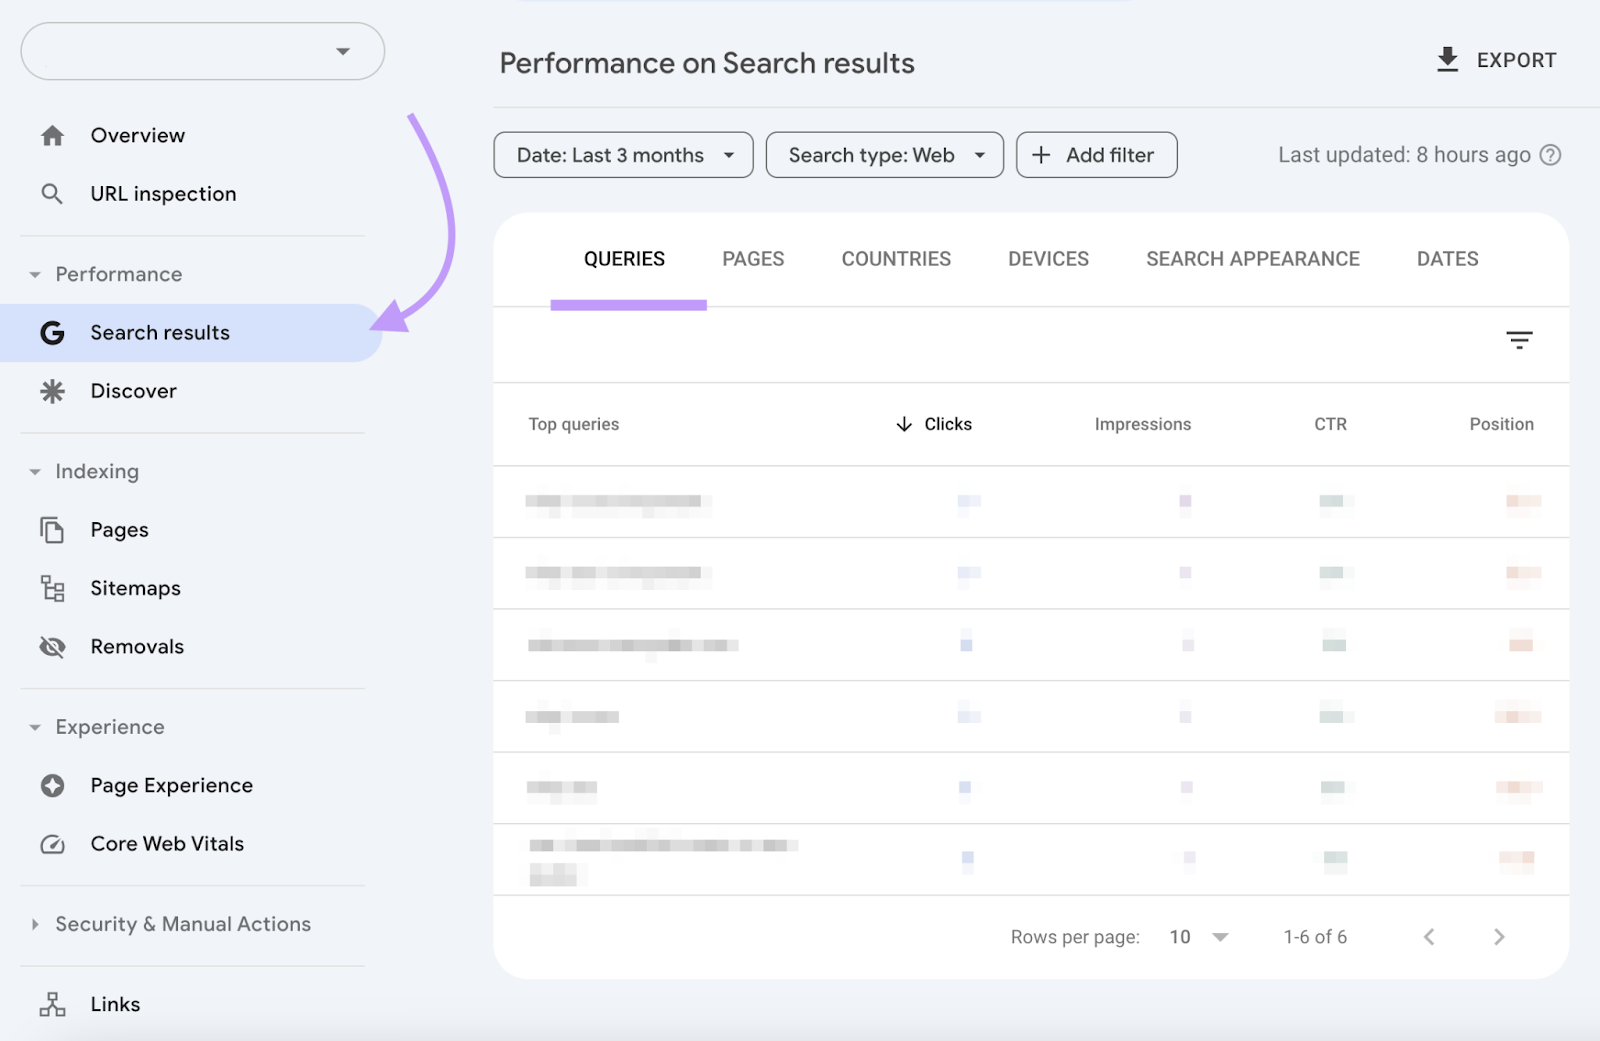Open the Date: Last 3 months dropdown

[622, 154]
